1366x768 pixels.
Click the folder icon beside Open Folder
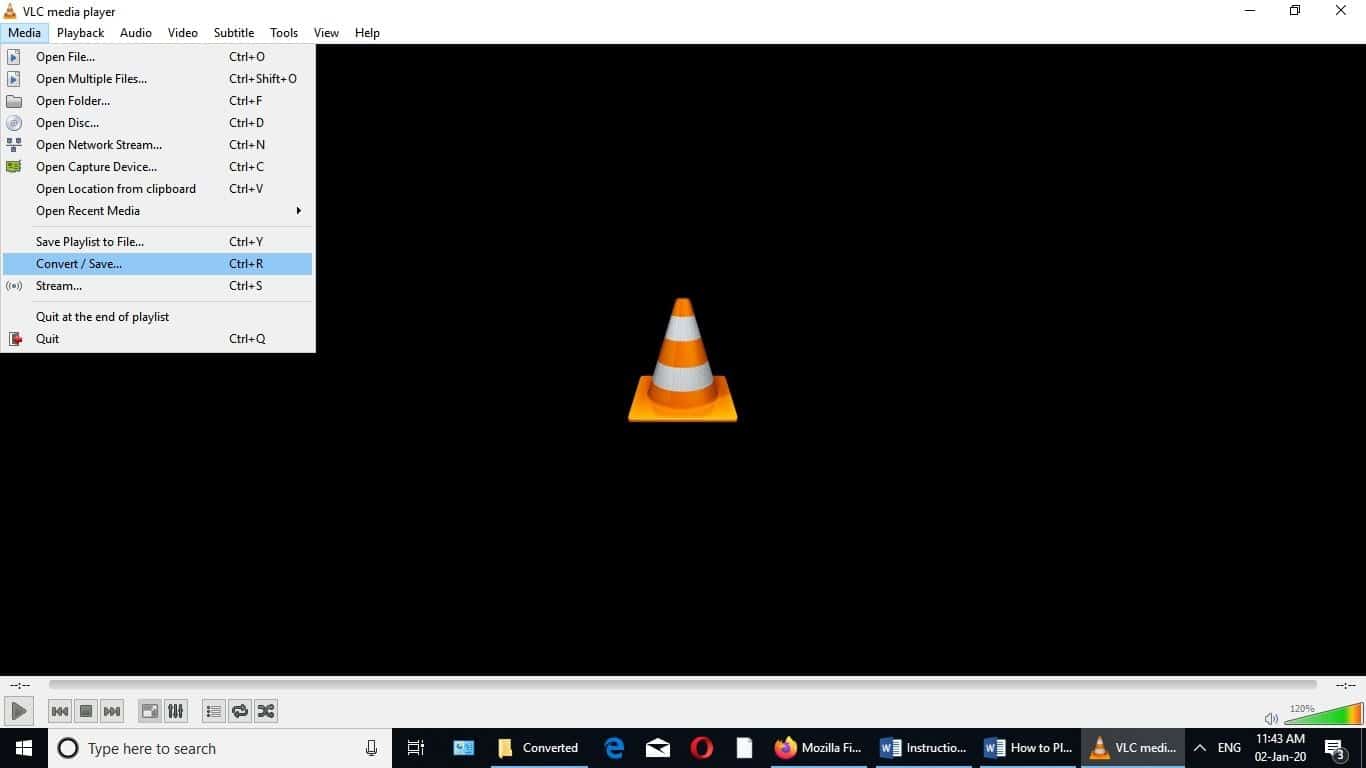coord(14,101)
